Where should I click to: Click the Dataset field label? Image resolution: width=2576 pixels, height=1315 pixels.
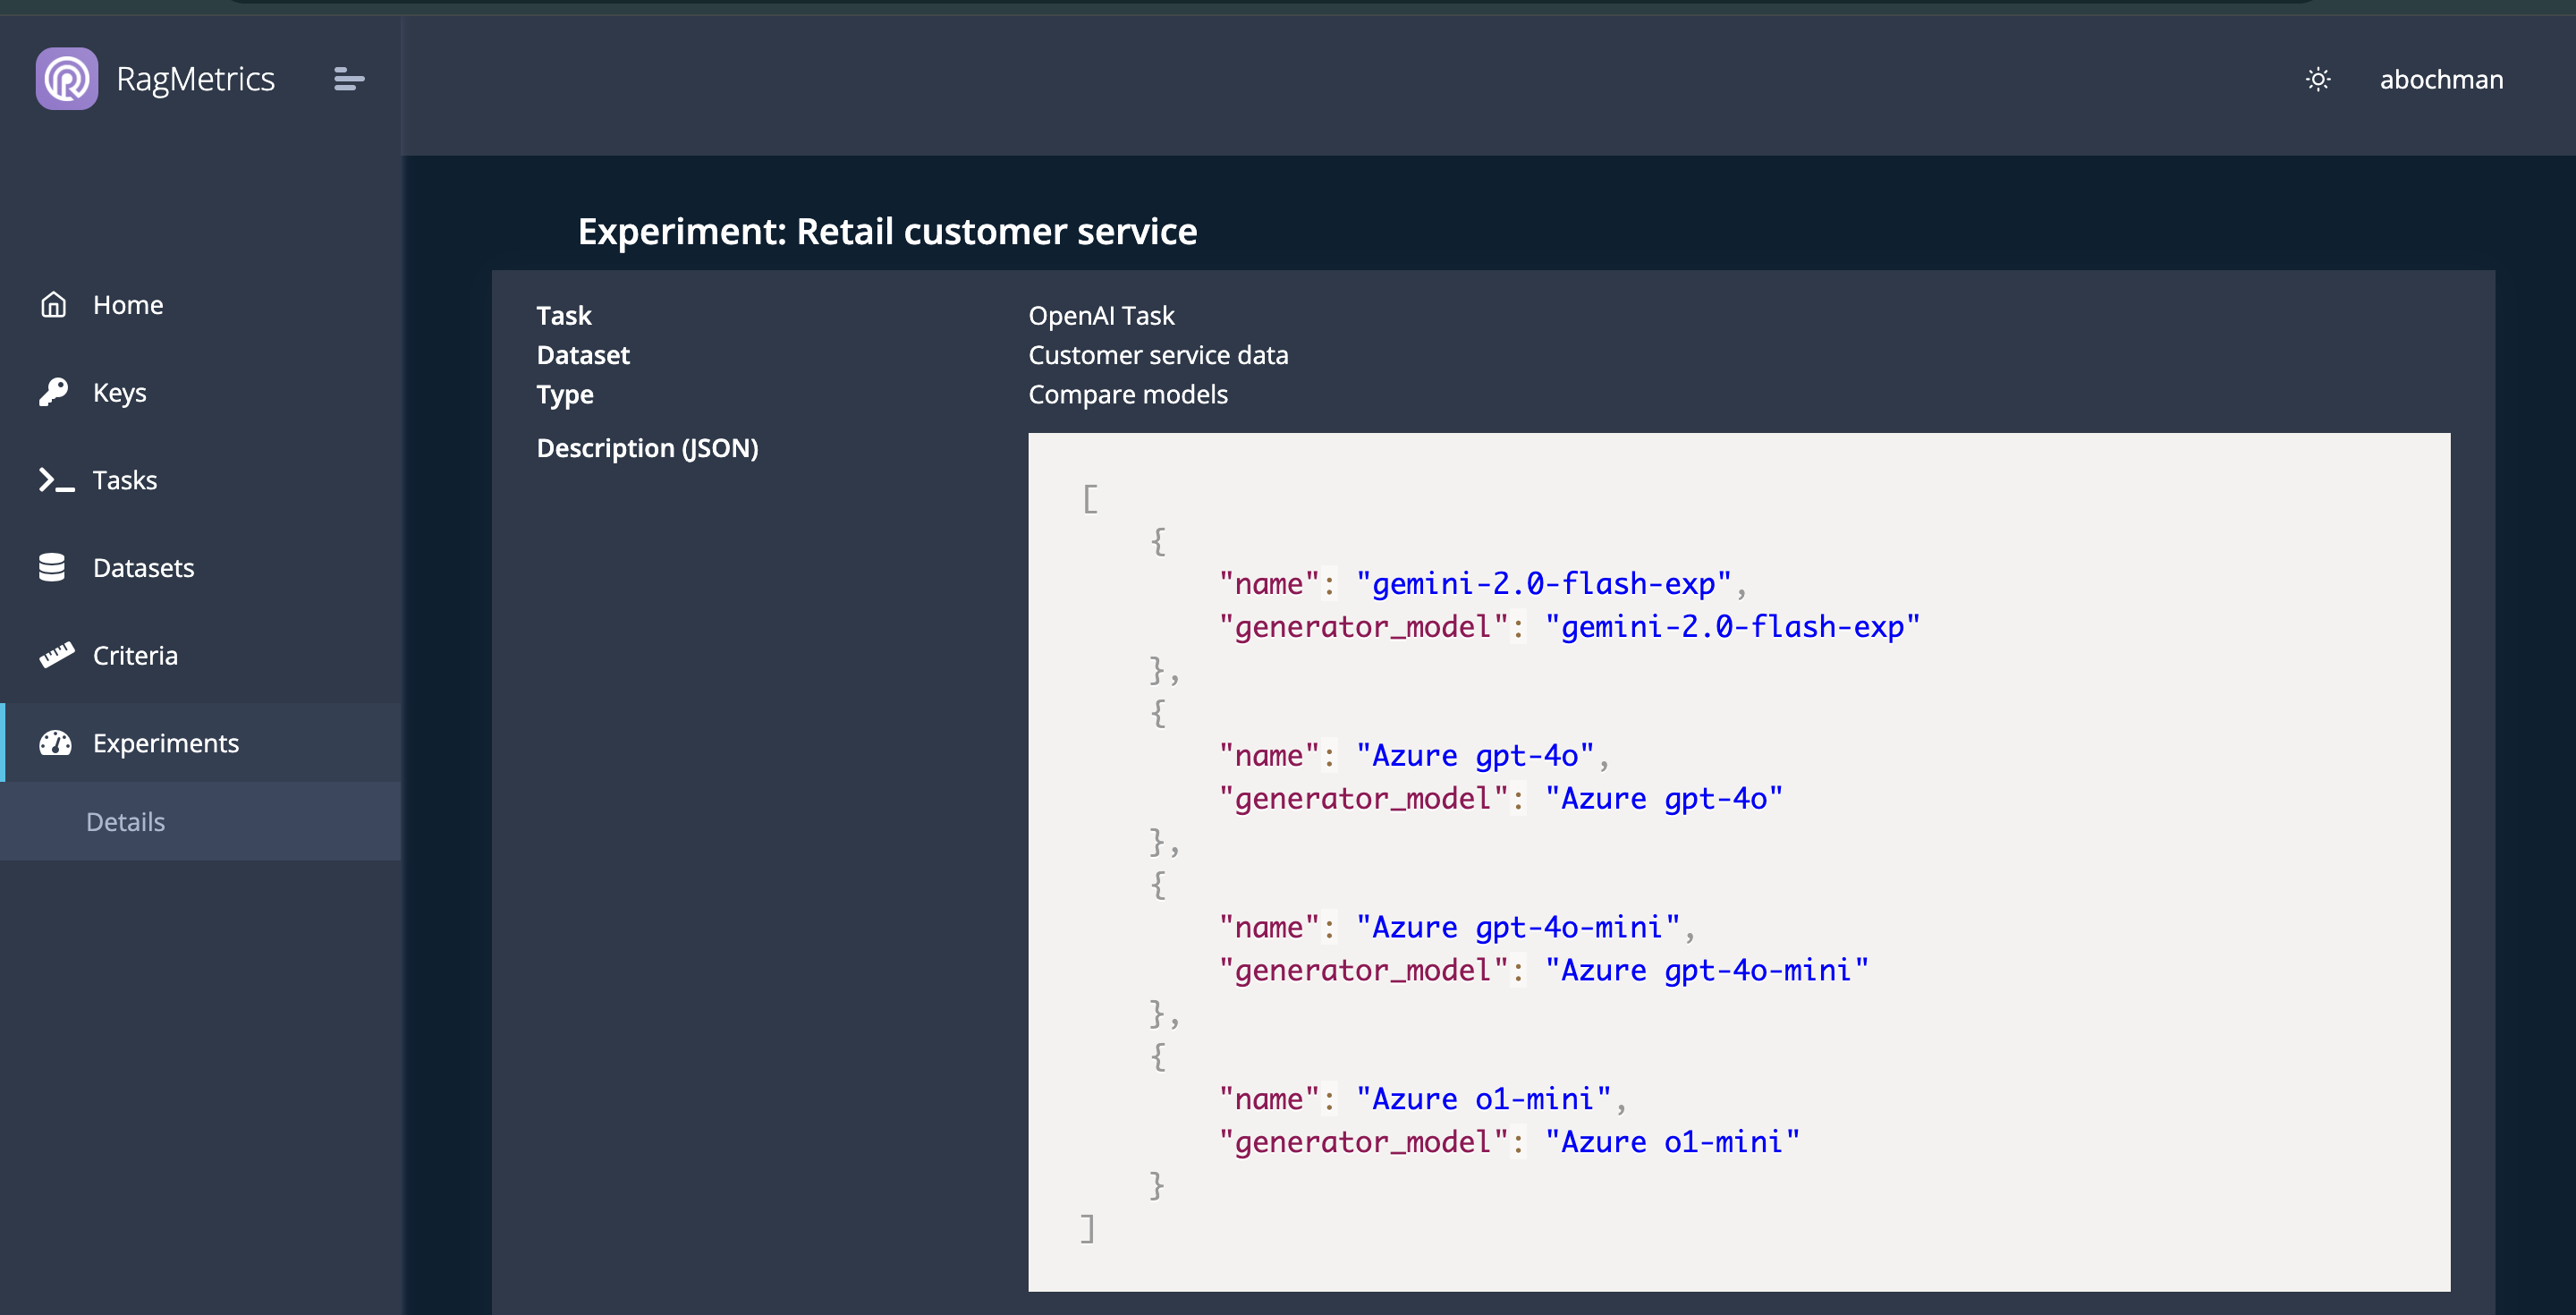pyautogui.click(x=583, y=355)
